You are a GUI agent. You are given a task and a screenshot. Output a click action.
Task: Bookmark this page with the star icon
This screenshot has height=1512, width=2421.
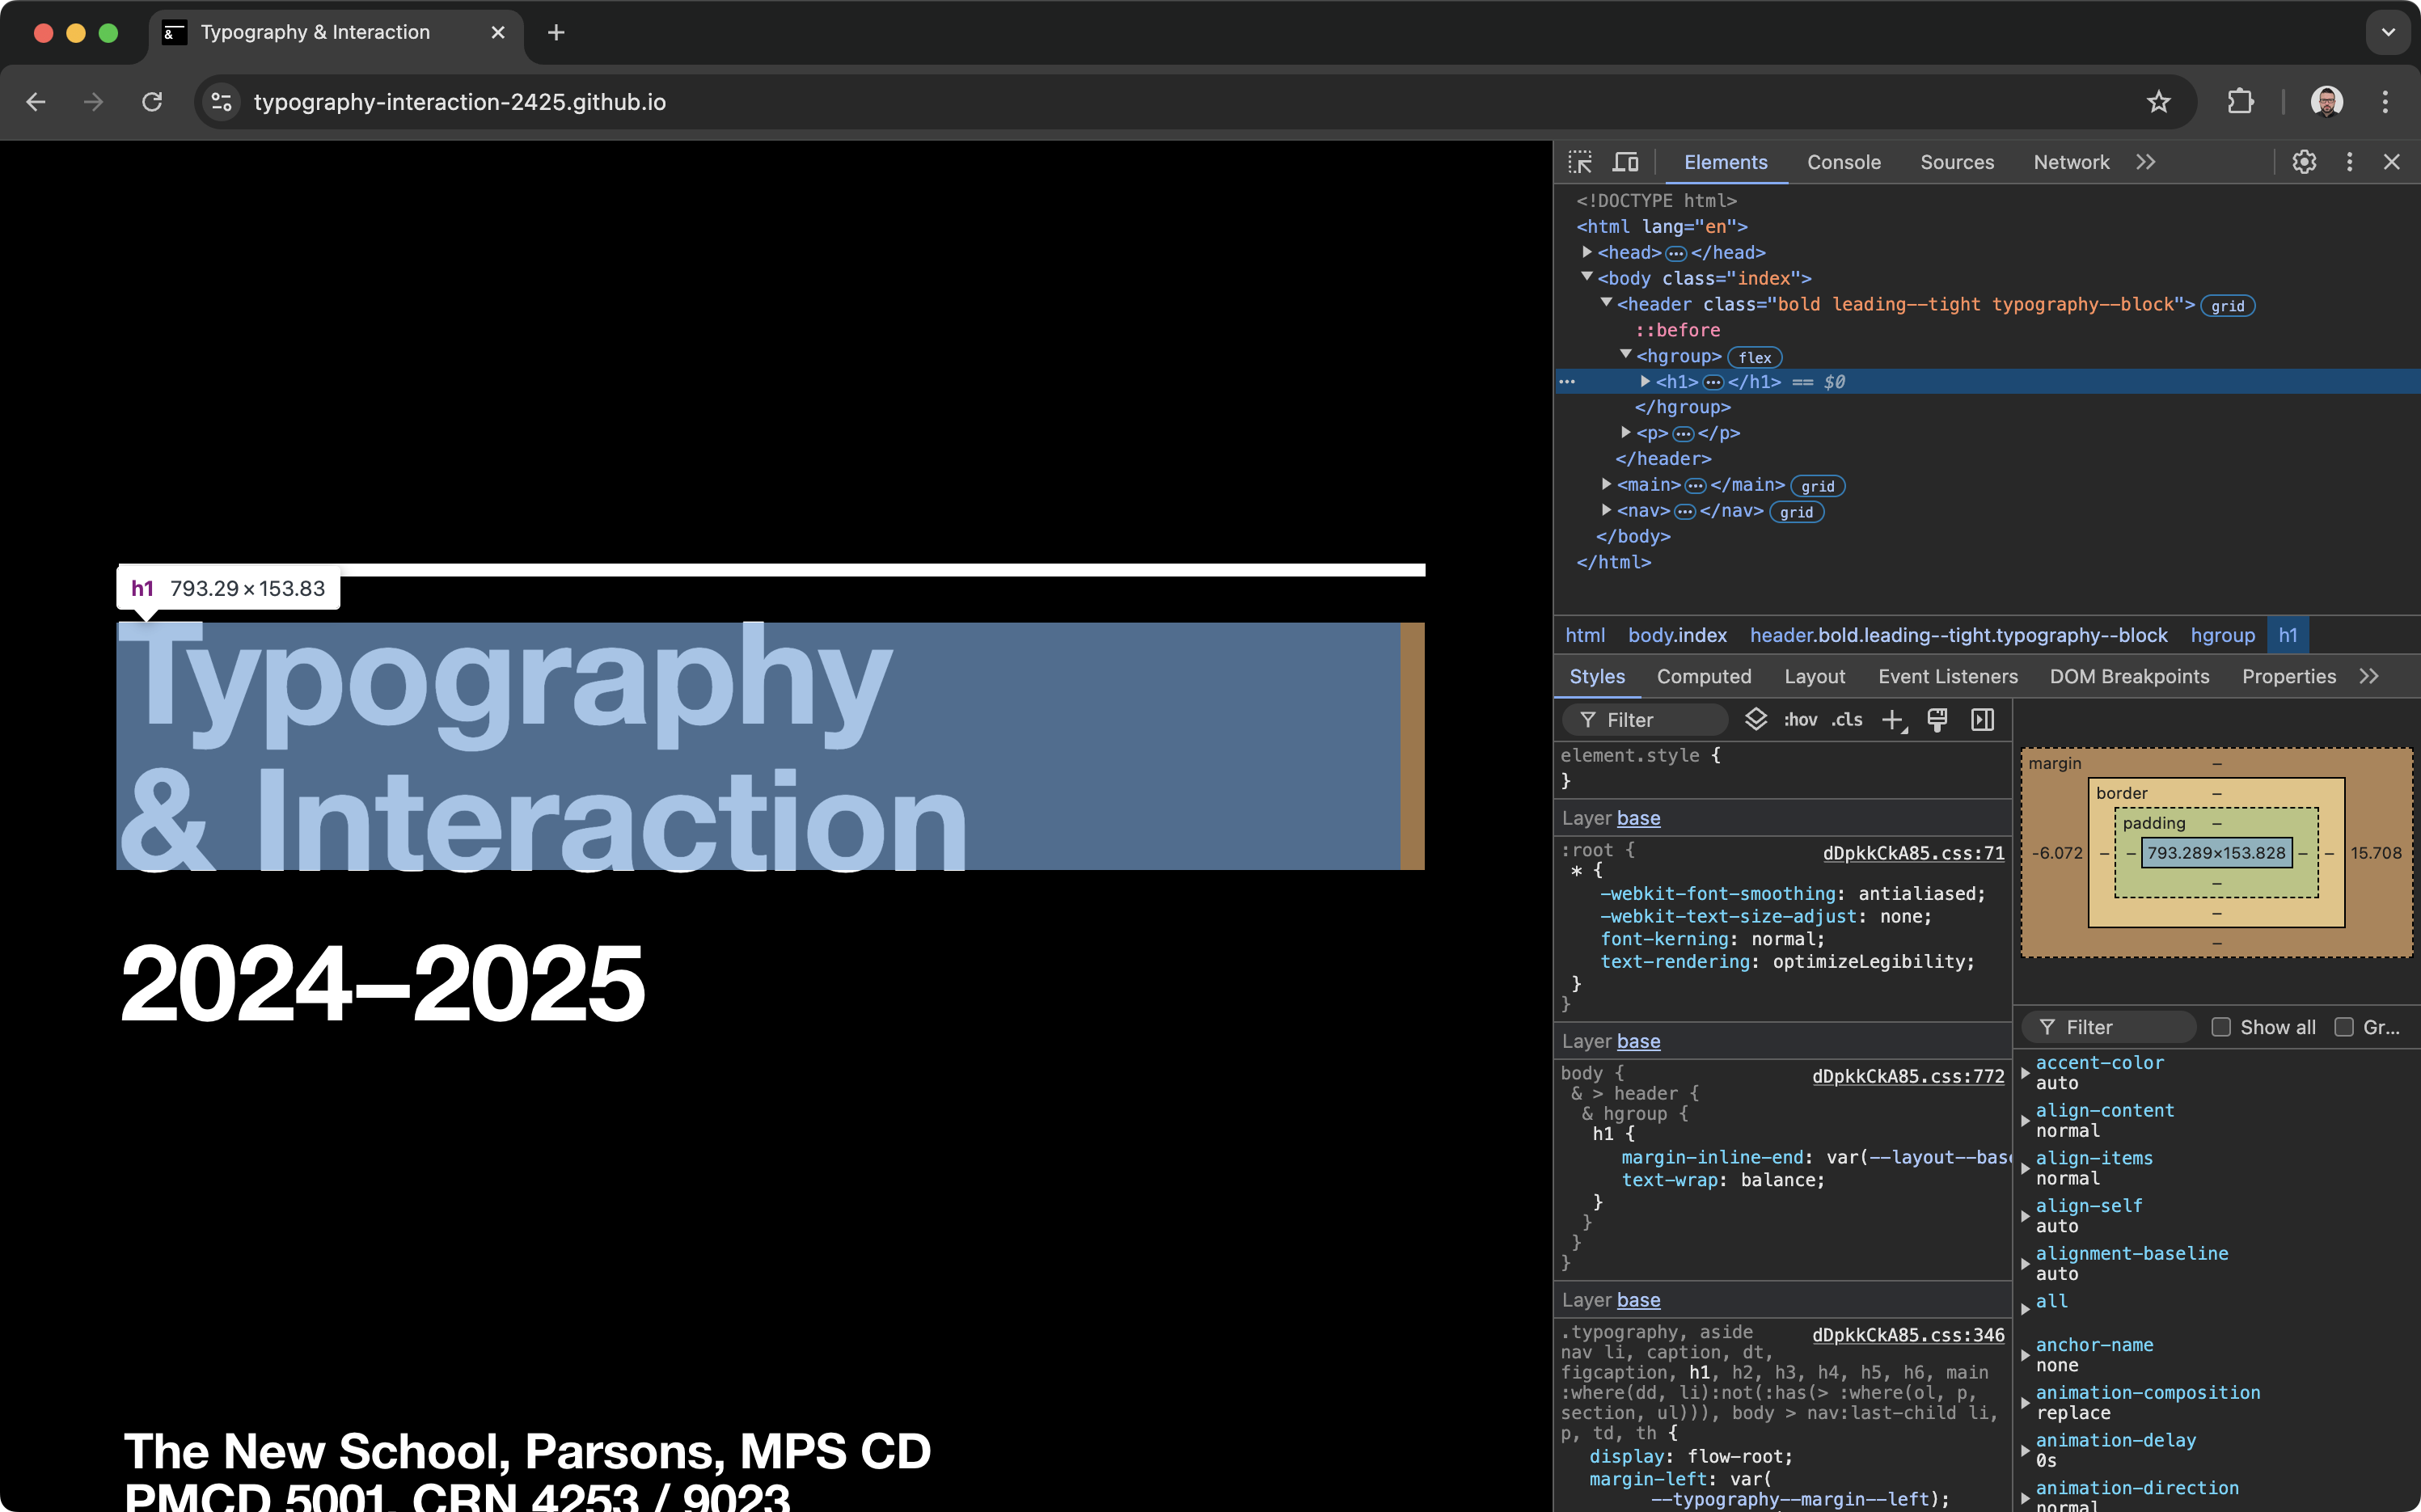click(x=2158, y=102)
